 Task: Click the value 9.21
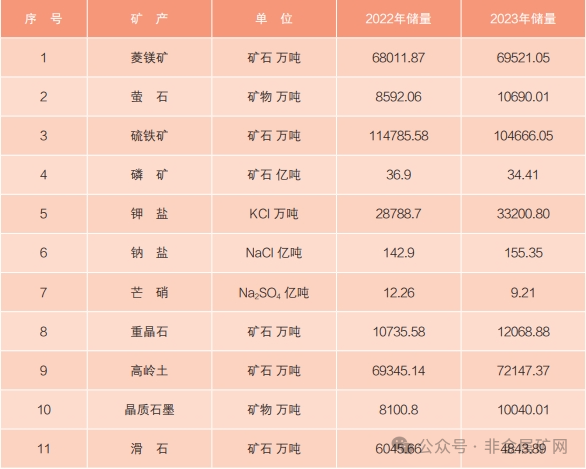523,292
